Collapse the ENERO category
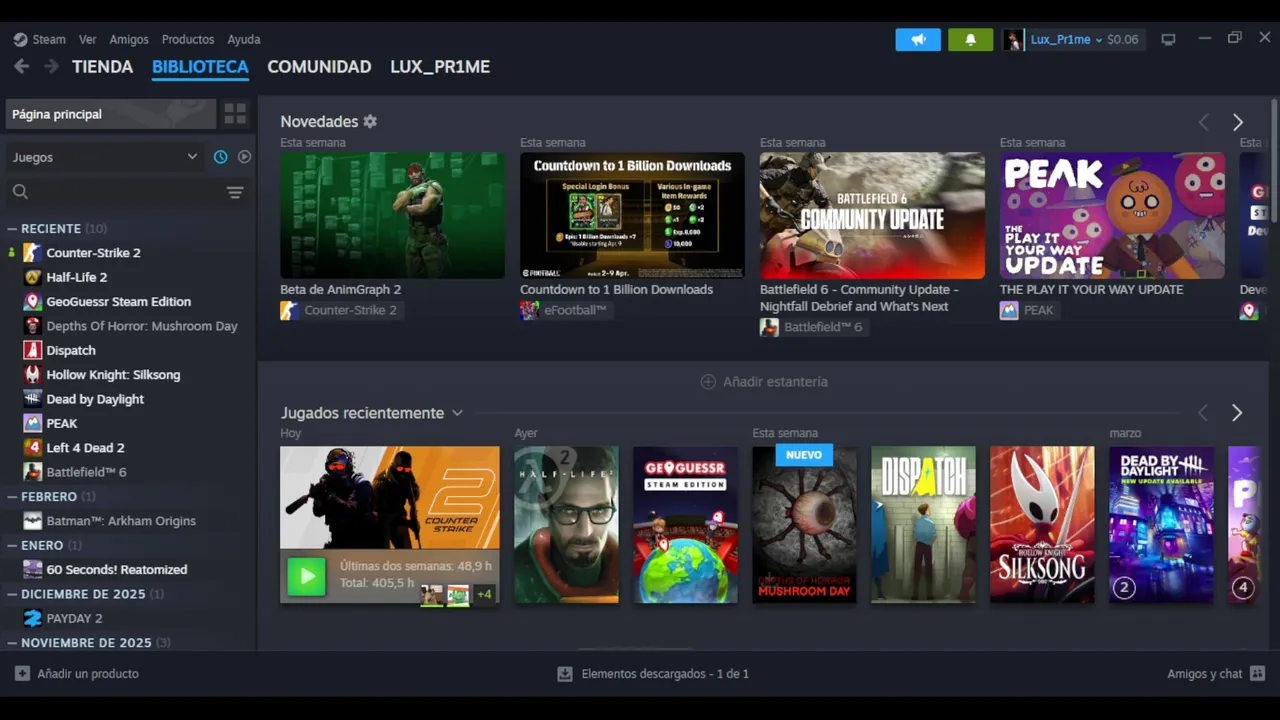The height and width of the screenshot is (720, 1280). [x=12, y=545]
